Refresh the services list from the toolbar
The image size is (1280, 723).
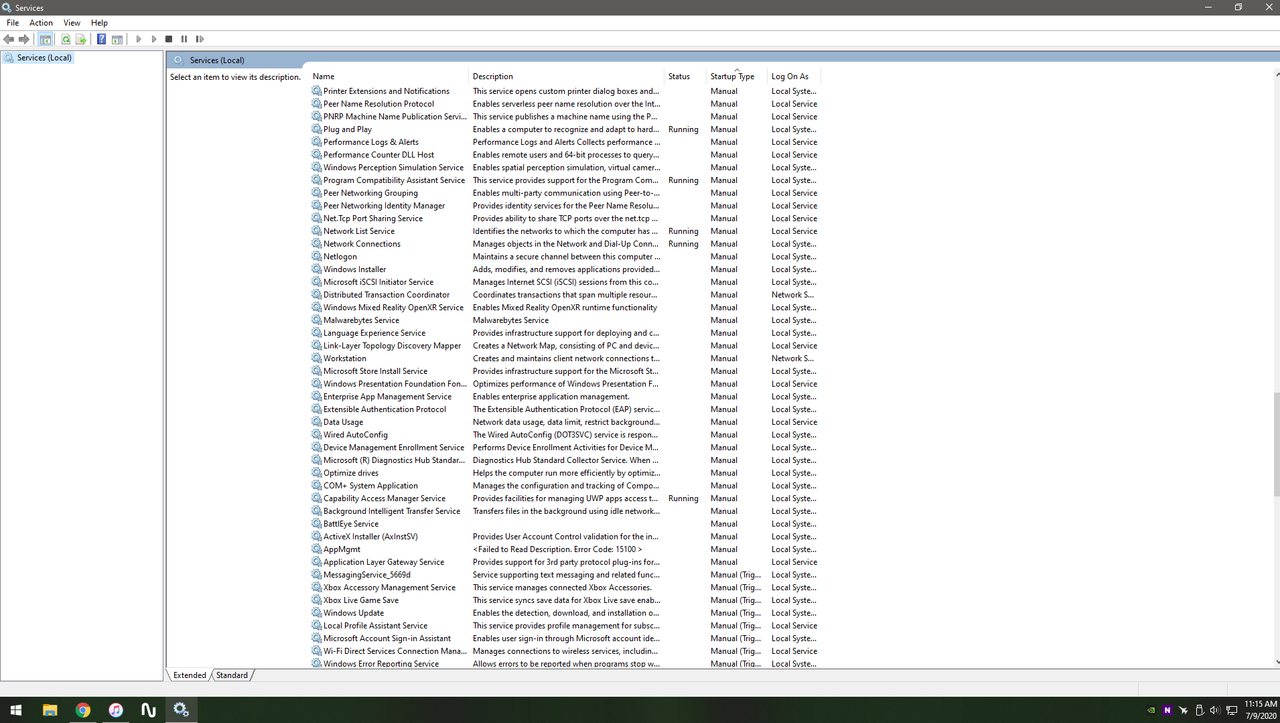66,39
